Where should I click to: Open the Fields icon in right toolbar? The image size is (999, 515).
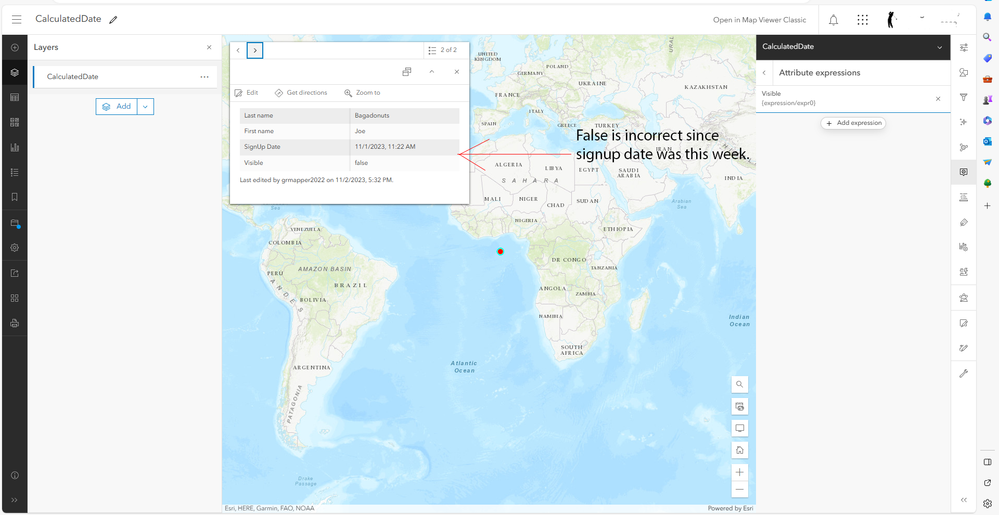[963, 197]
